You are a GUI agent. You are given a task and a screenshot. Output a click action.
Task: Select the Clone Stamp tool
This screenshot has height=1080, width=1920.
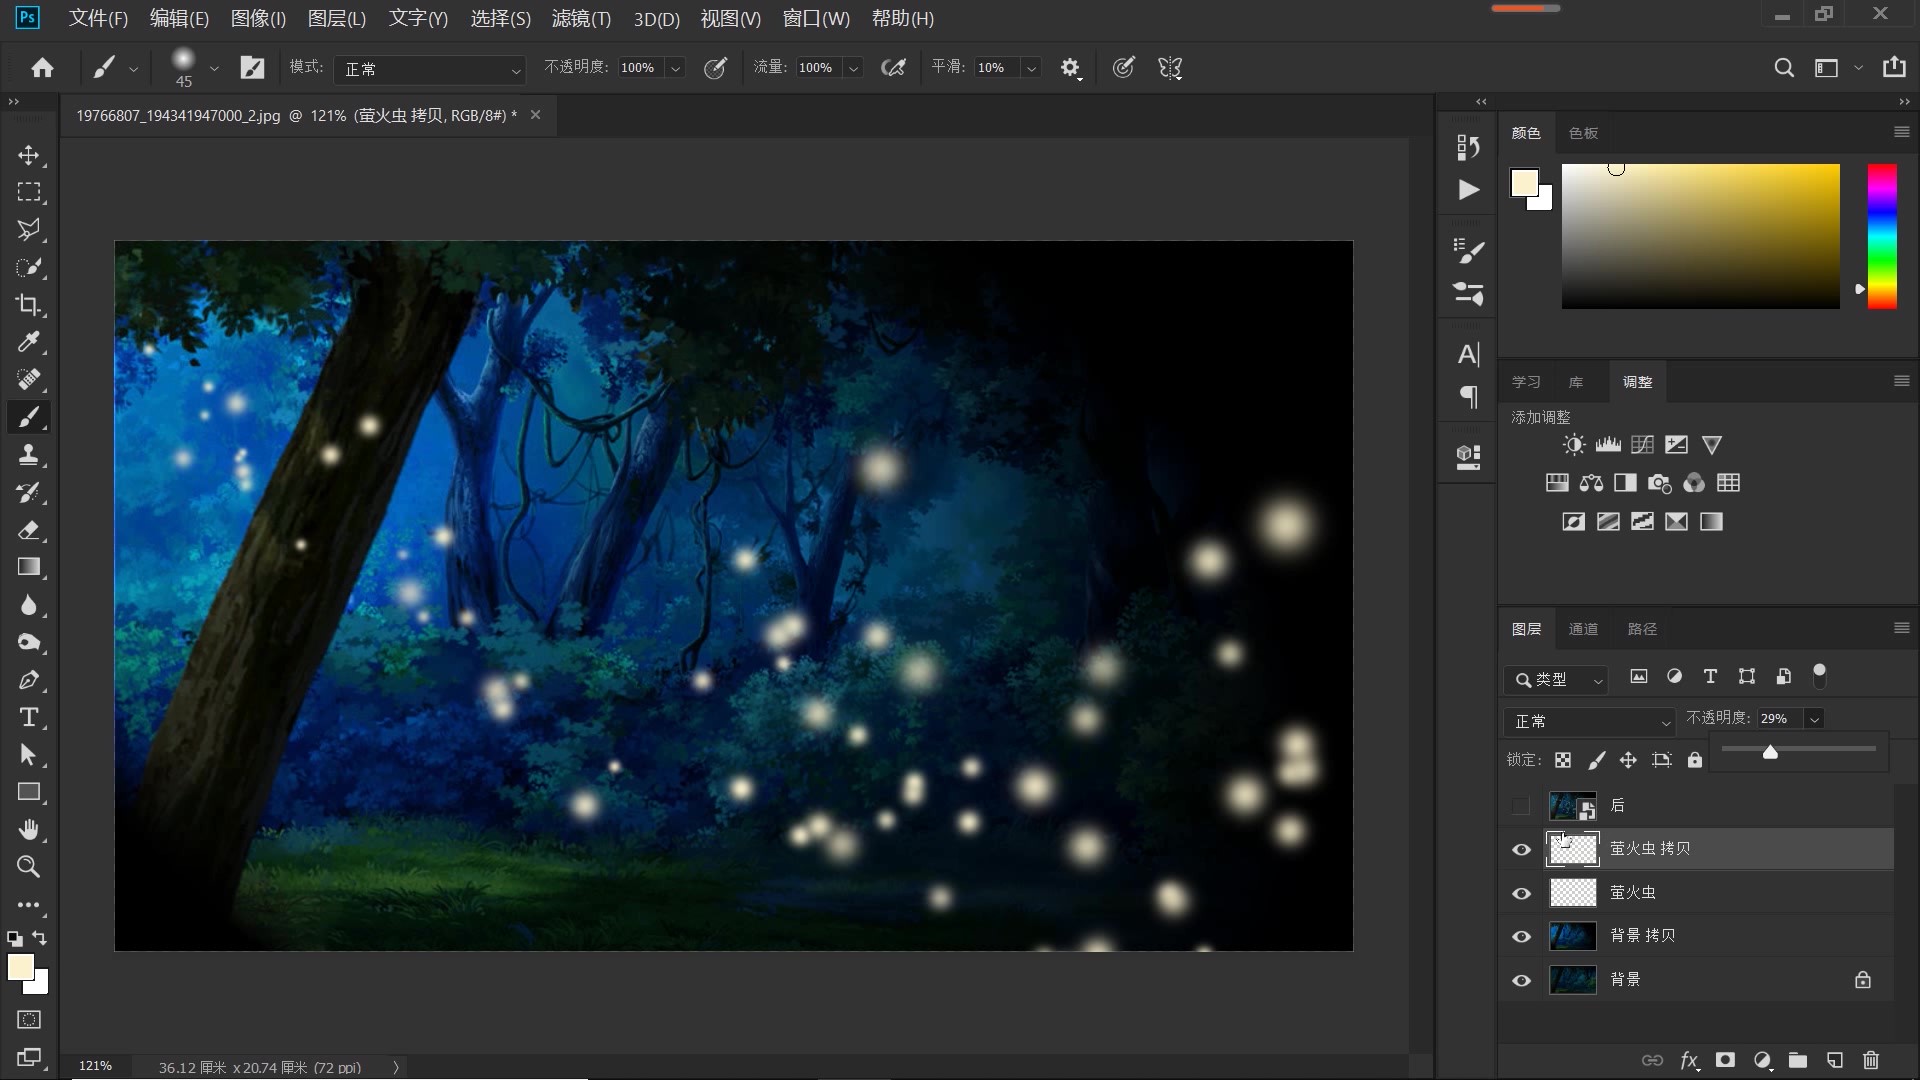pyautogui.click(x=28, y=455)
